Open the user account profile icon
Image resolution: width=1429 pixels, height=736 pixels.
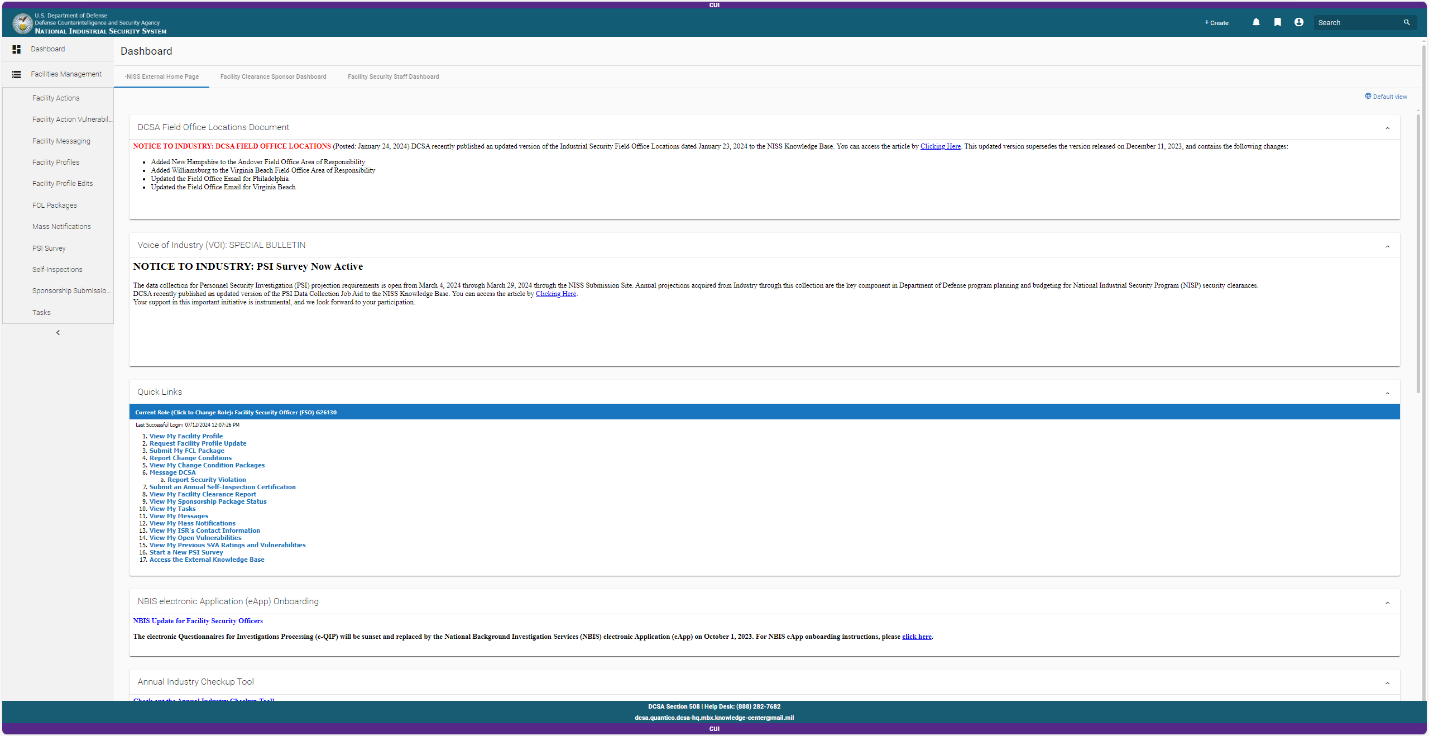coord(1299,22)
